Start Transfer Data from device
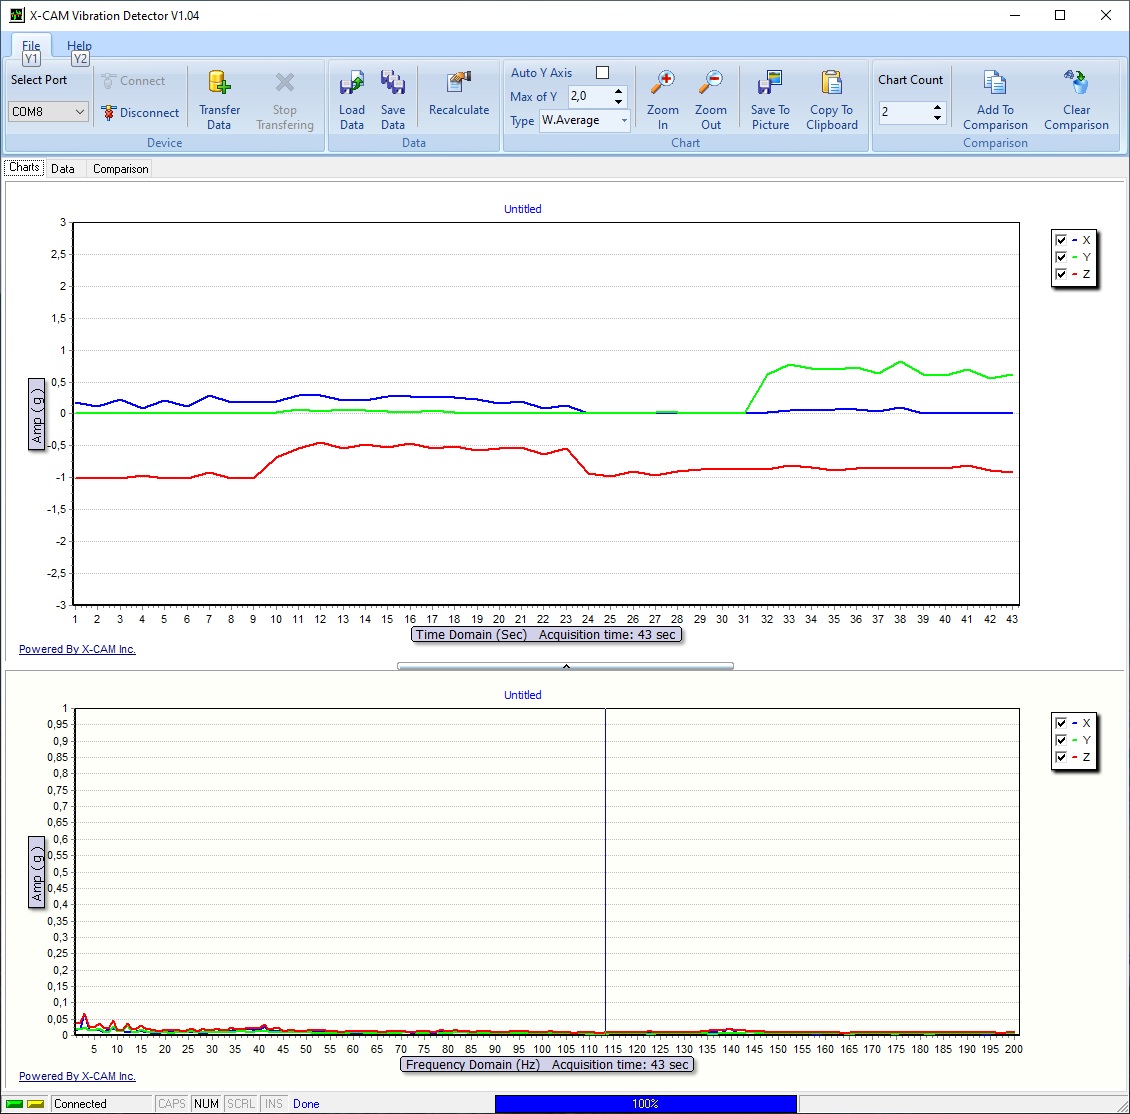 point(219,100)
